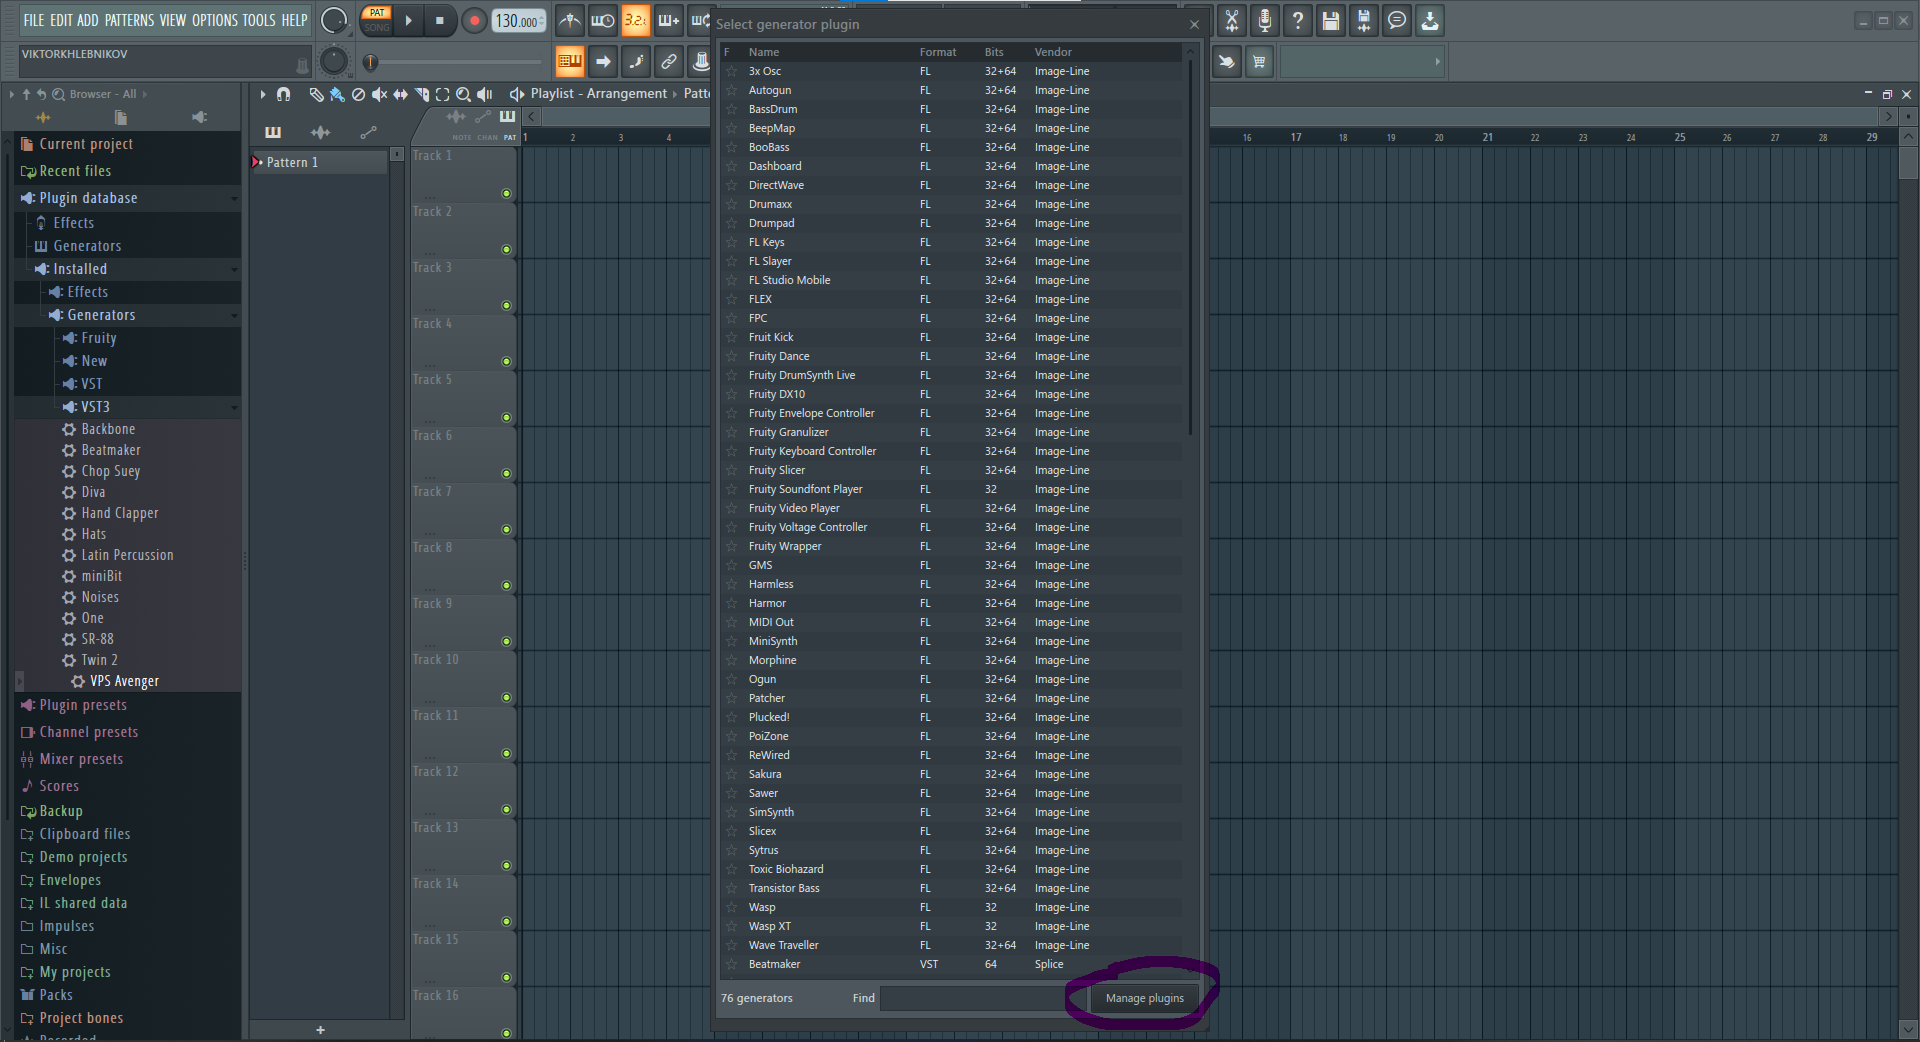This screenshot has height=1042, width=1920.
Task: Collapse the Plugin database folder
Action: (x=130, y=198)
